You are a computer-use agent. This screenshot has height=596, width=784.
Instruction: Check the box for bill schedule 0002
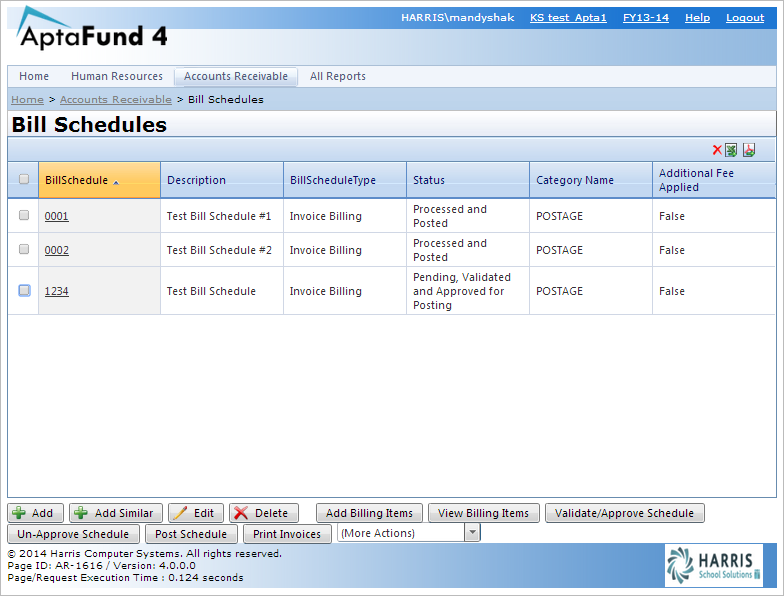[x=24, y=249]
